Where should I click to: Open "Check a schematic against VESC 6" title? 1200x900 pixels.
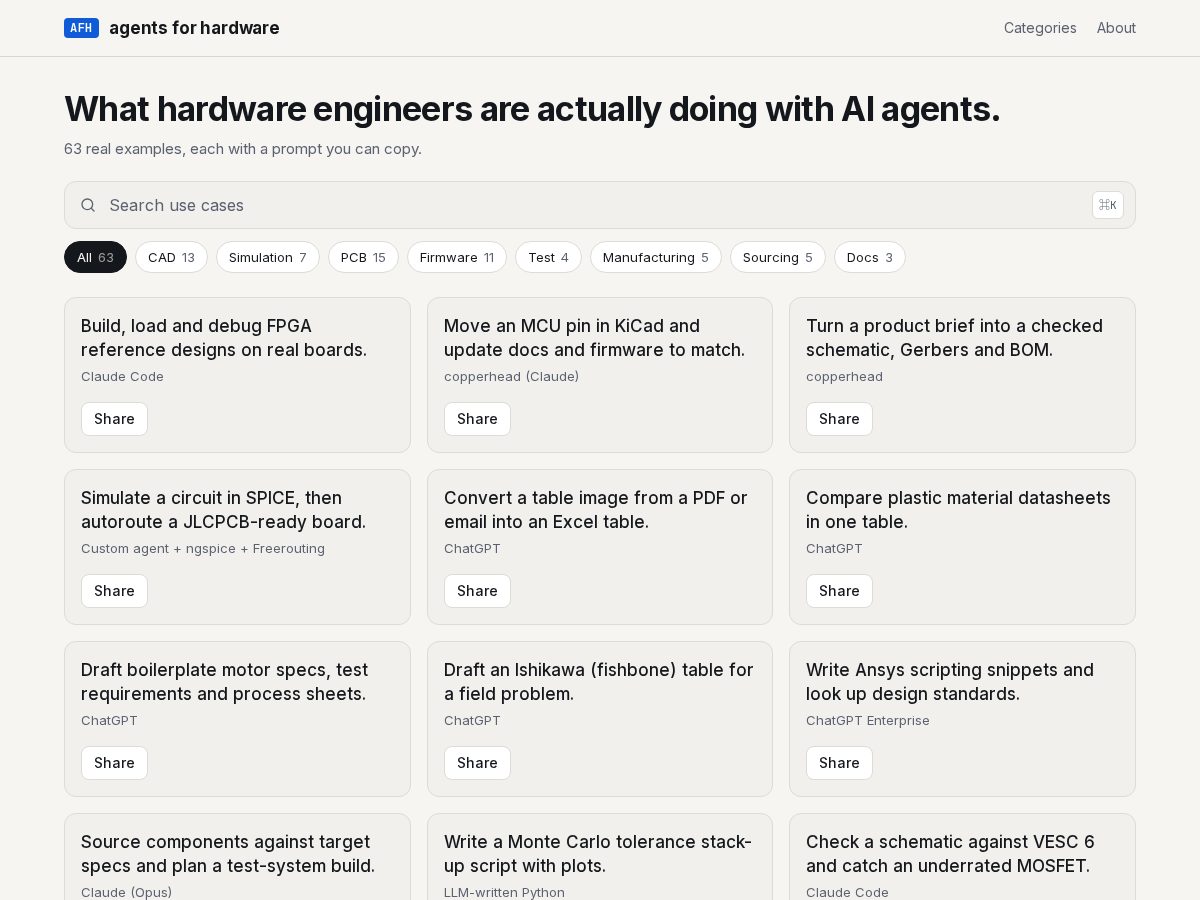point(950,854)
